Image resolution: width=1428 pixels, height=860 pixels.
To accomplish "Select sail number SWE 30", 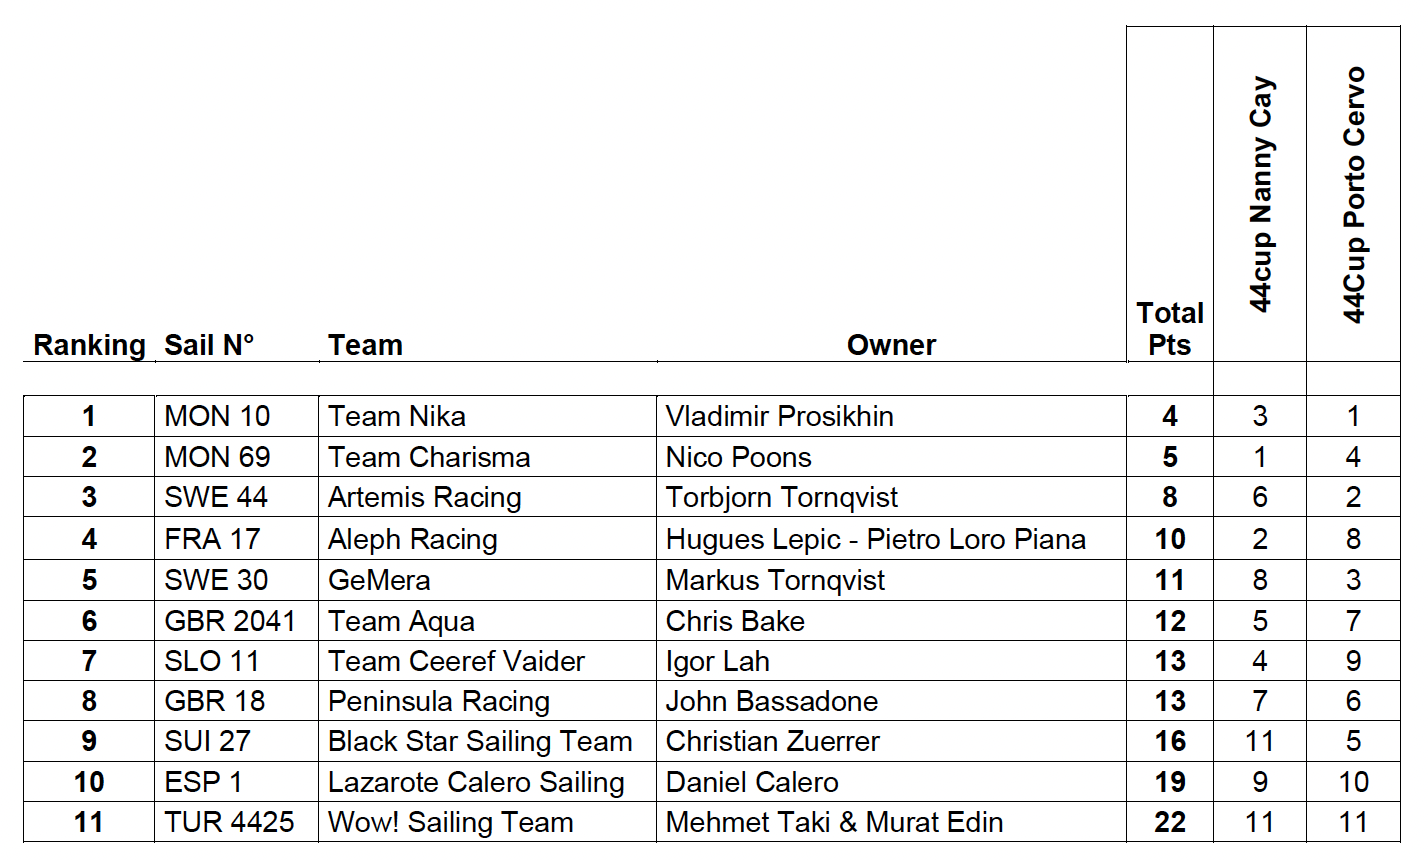I will (216, 580).
